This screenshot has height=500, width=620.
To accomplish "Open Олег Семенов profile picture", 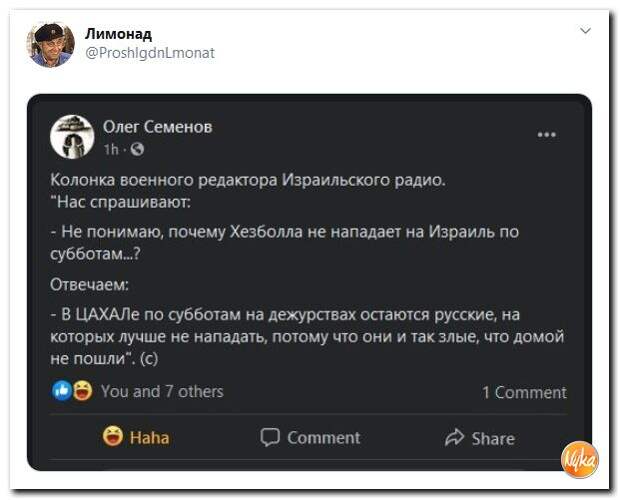I will (72, 137).
